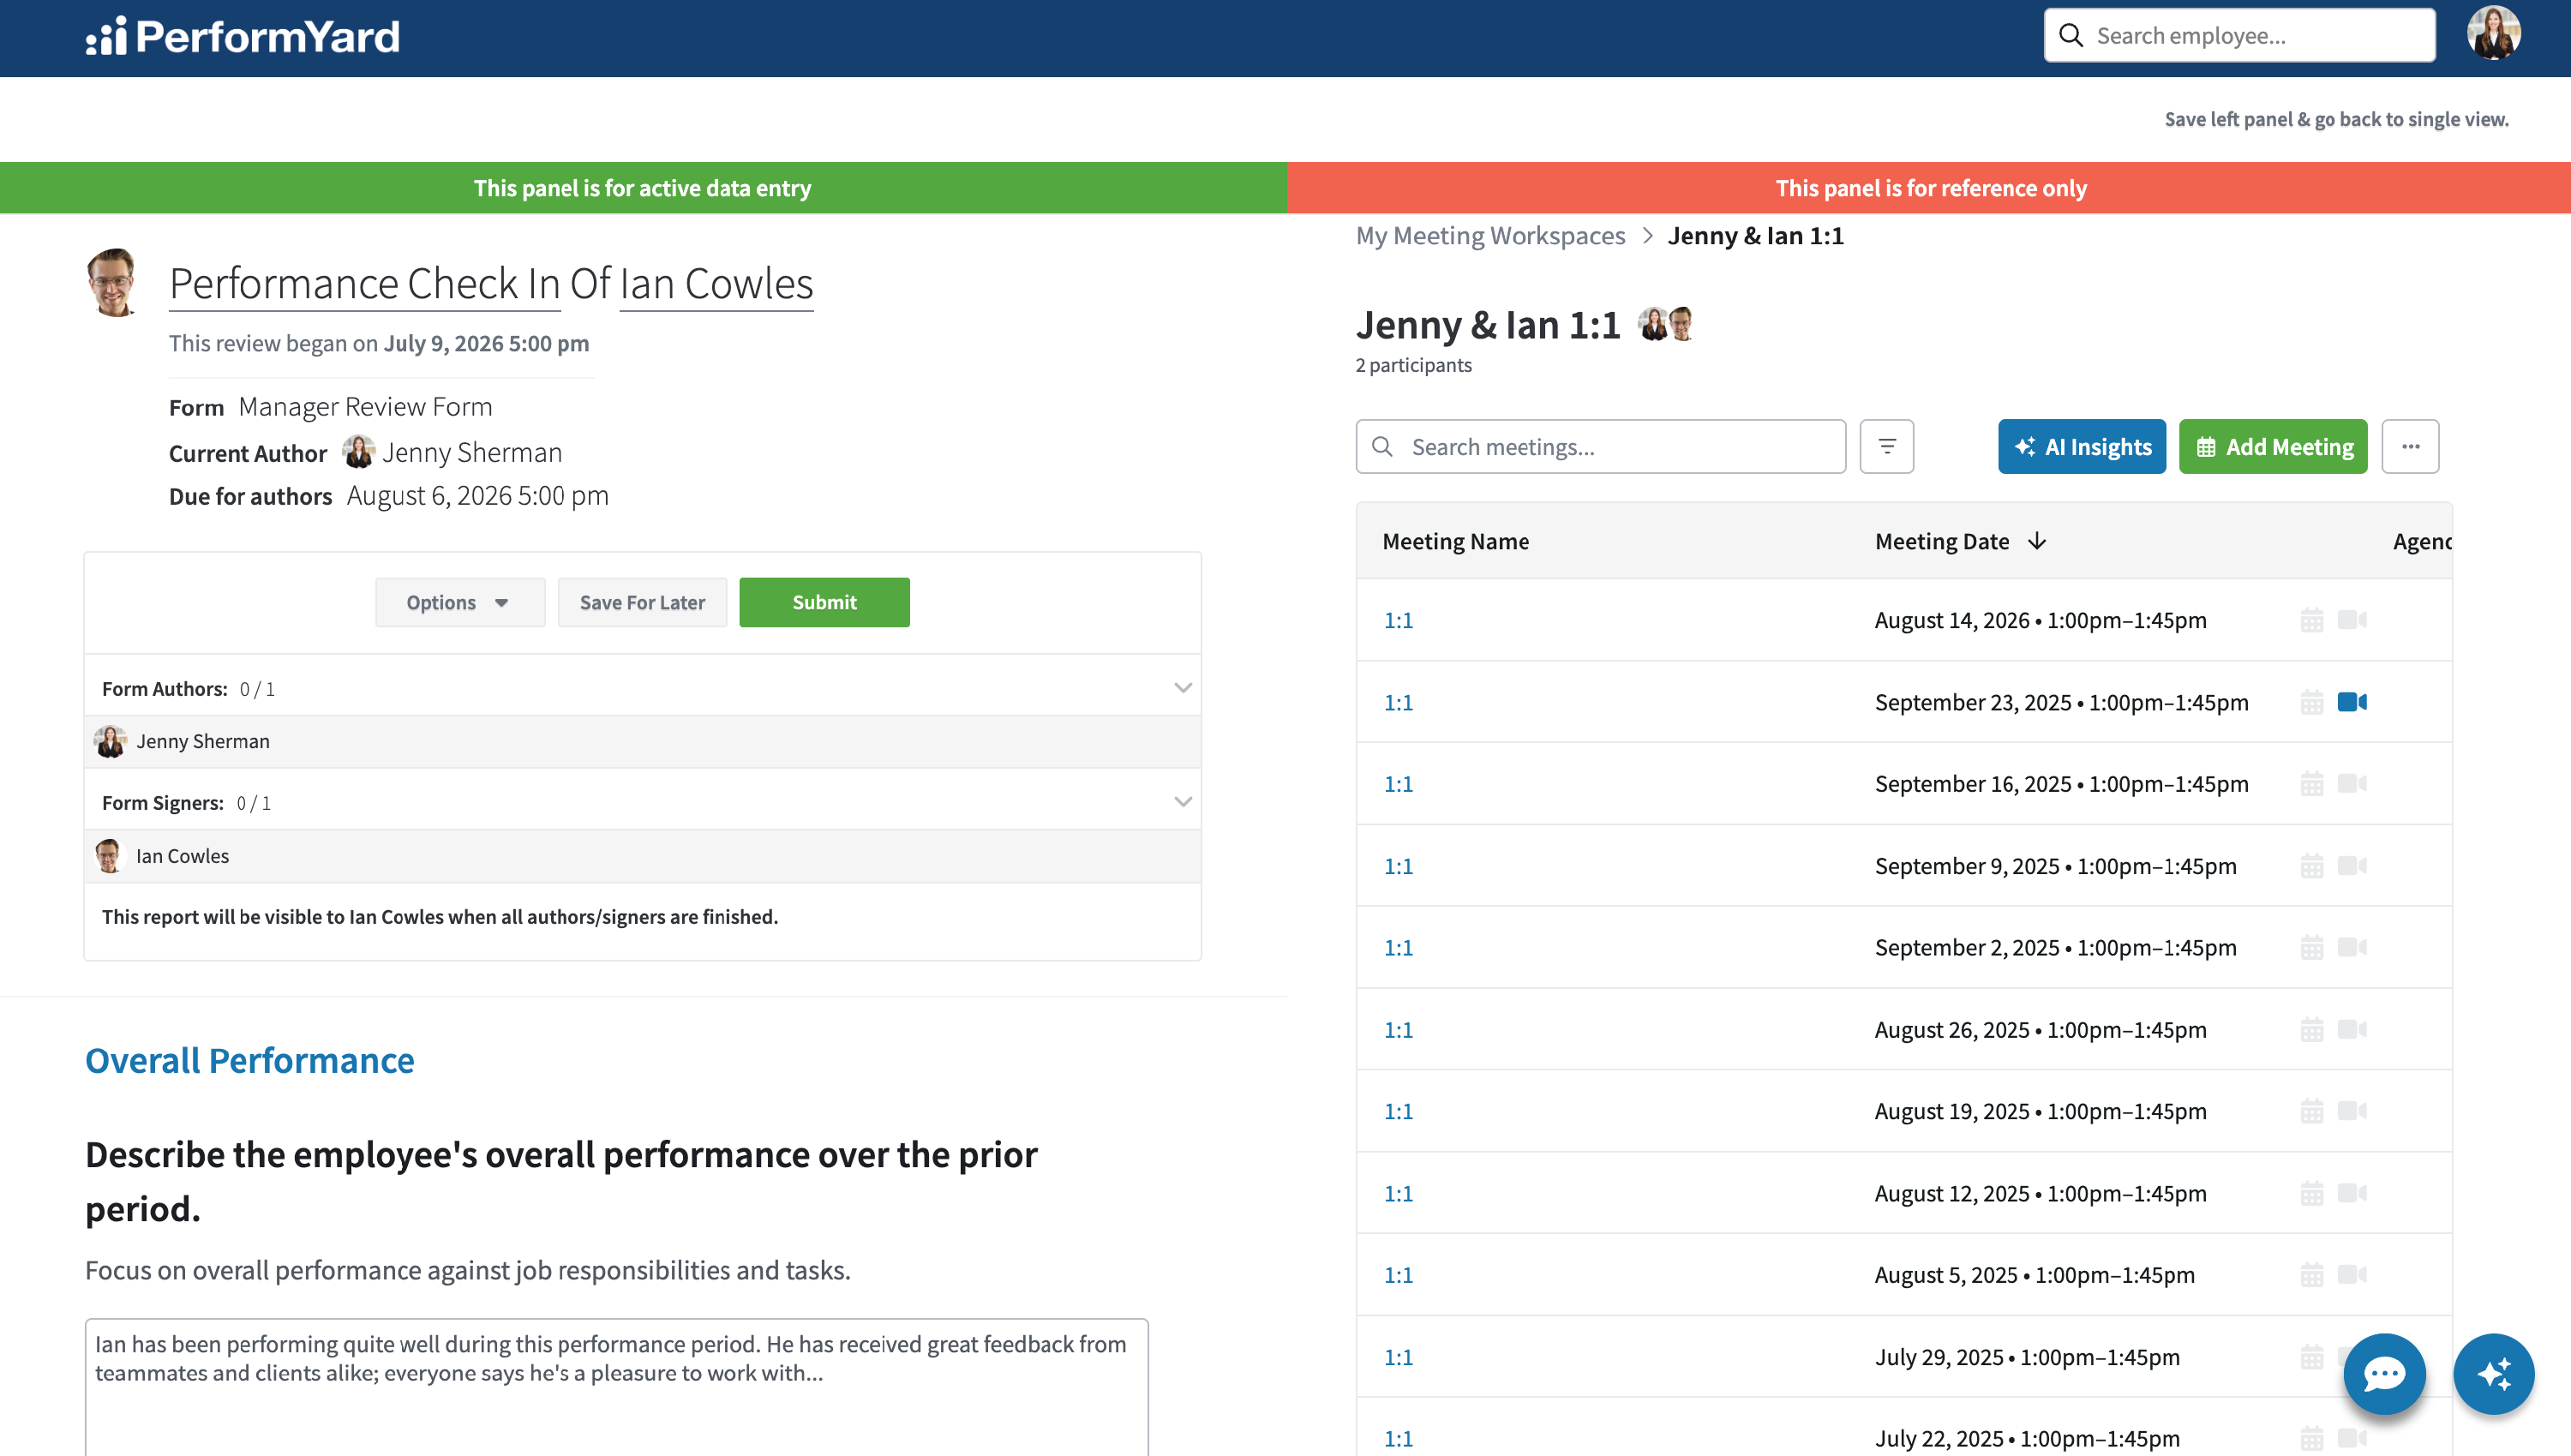Open the July 22, 2025 1:1 meeting link
Image resolution: width=2571 pixels, height=1456 pixels.
click(x=1398, y=1439)
